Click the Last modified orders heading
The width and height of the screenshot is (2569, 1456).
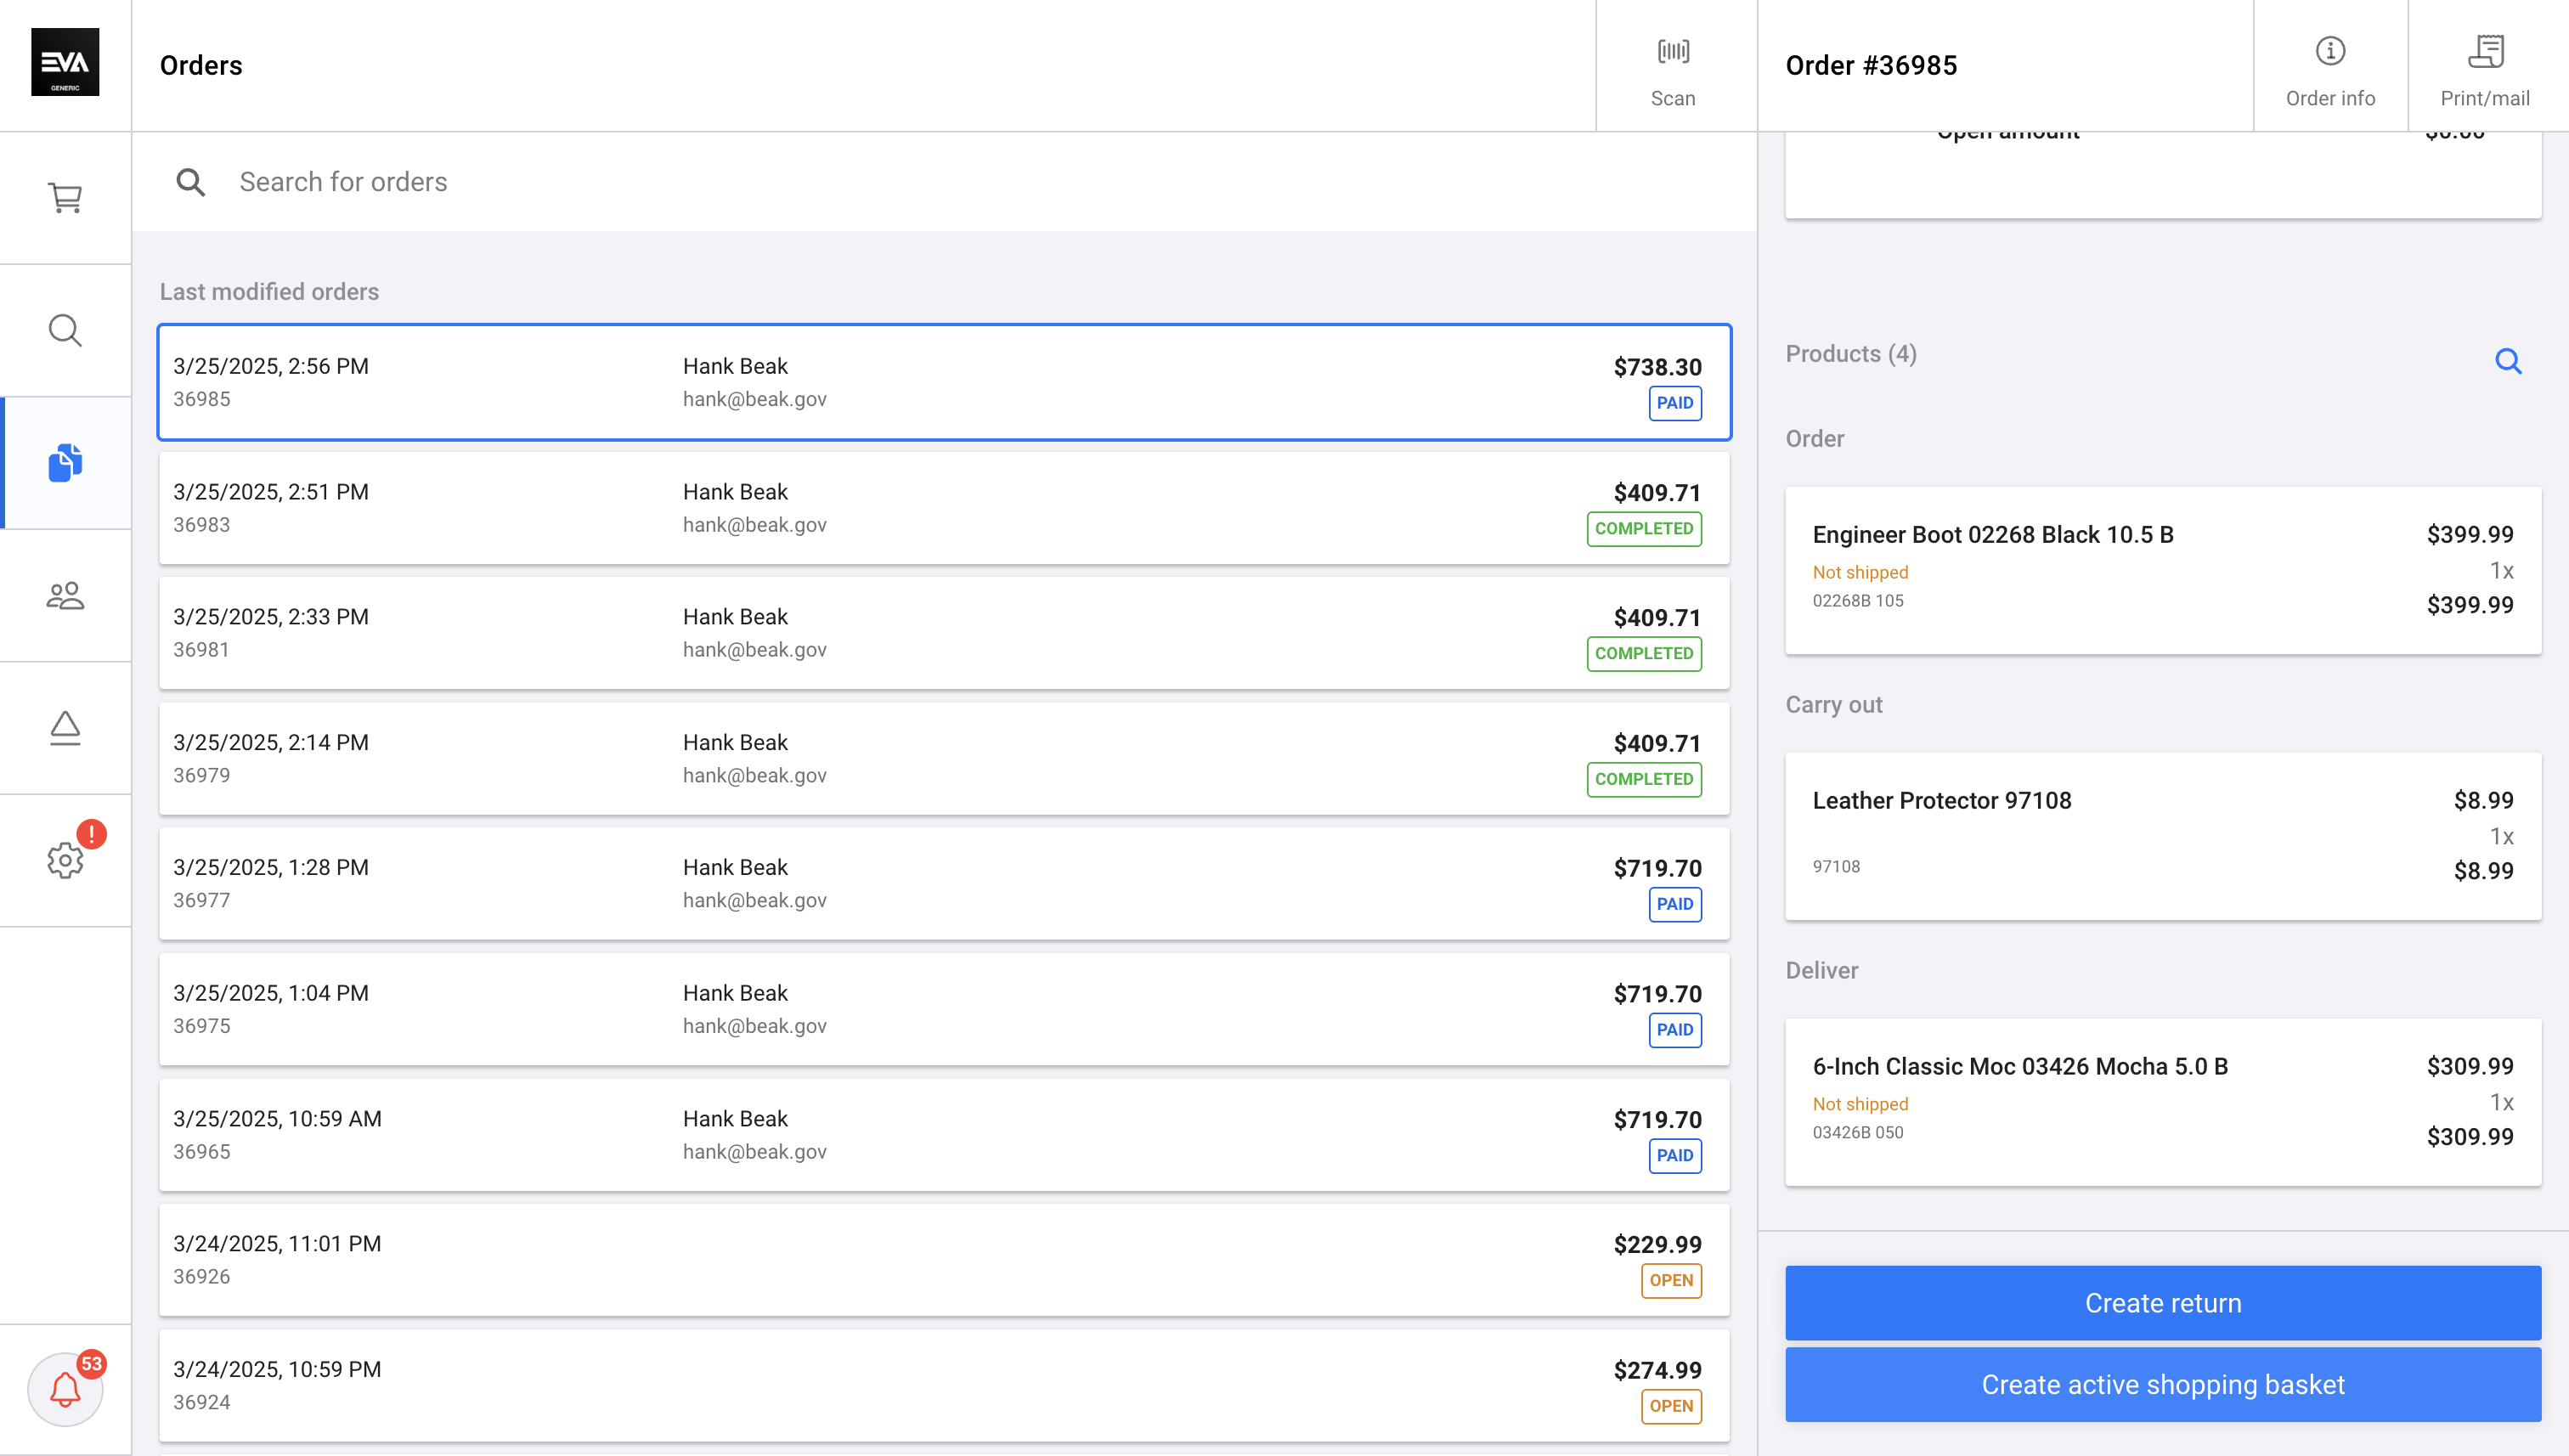coord(269,292)
